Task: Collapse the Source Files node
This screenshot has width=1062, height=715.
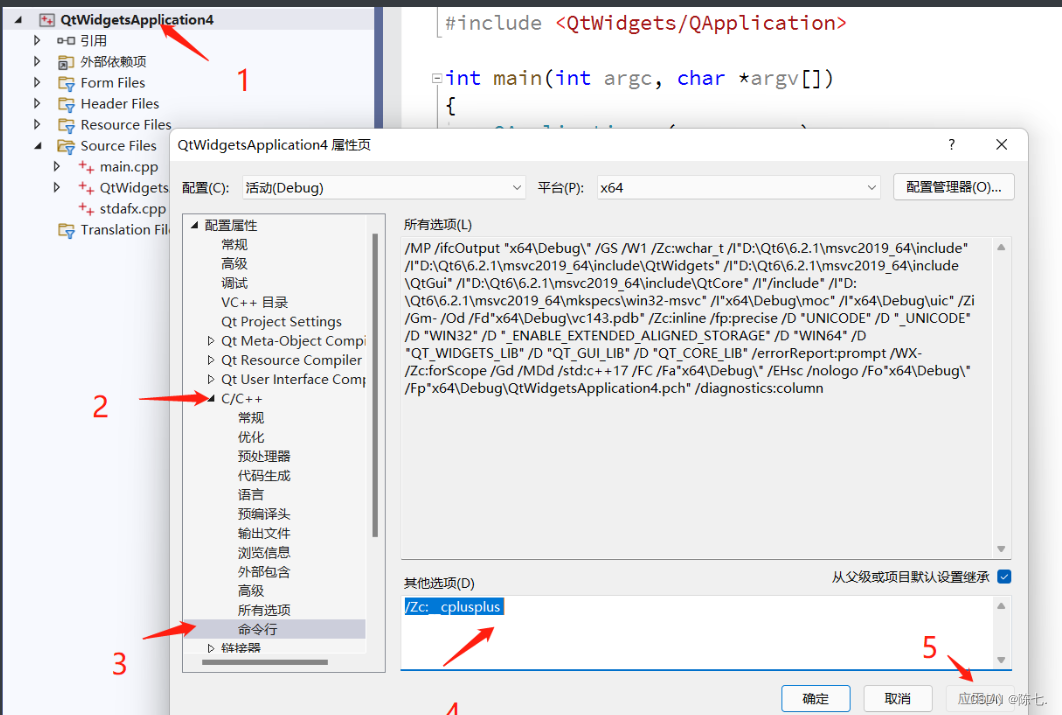Action: [x=38, y=146]
